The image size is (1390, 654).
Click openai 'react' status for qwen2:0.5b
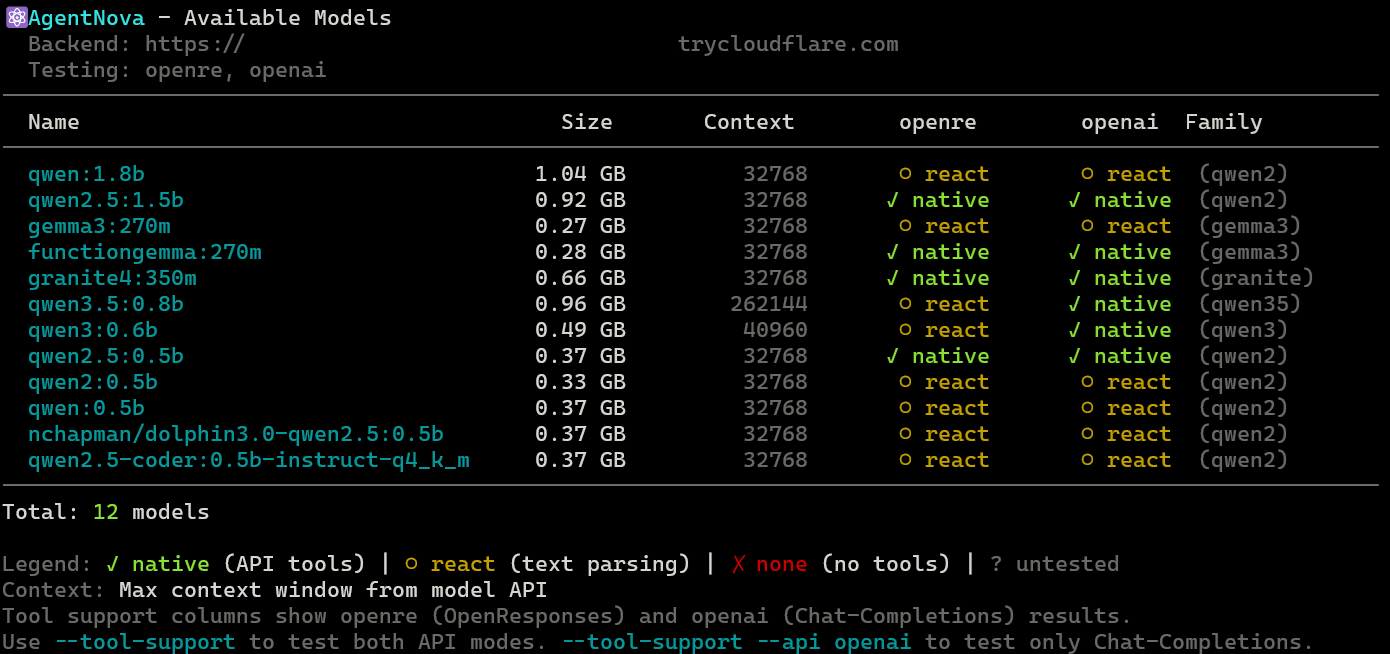point(1126,382)
